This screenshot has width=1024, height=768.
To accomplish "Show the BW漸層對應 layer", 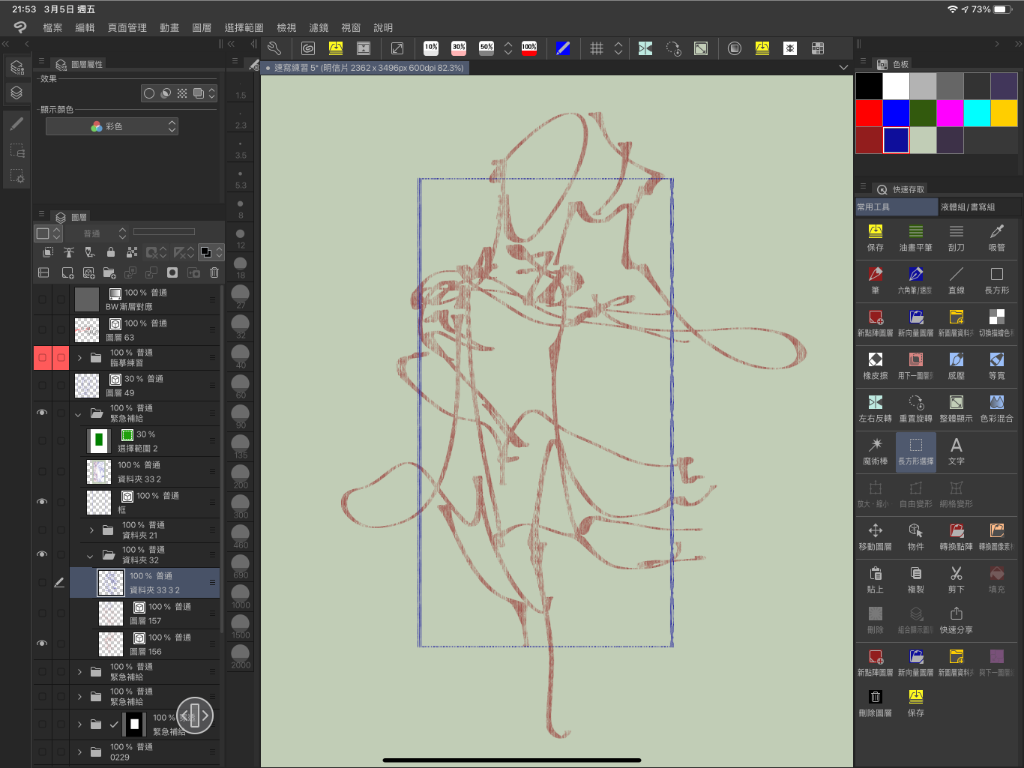I will tap(42, 299).
